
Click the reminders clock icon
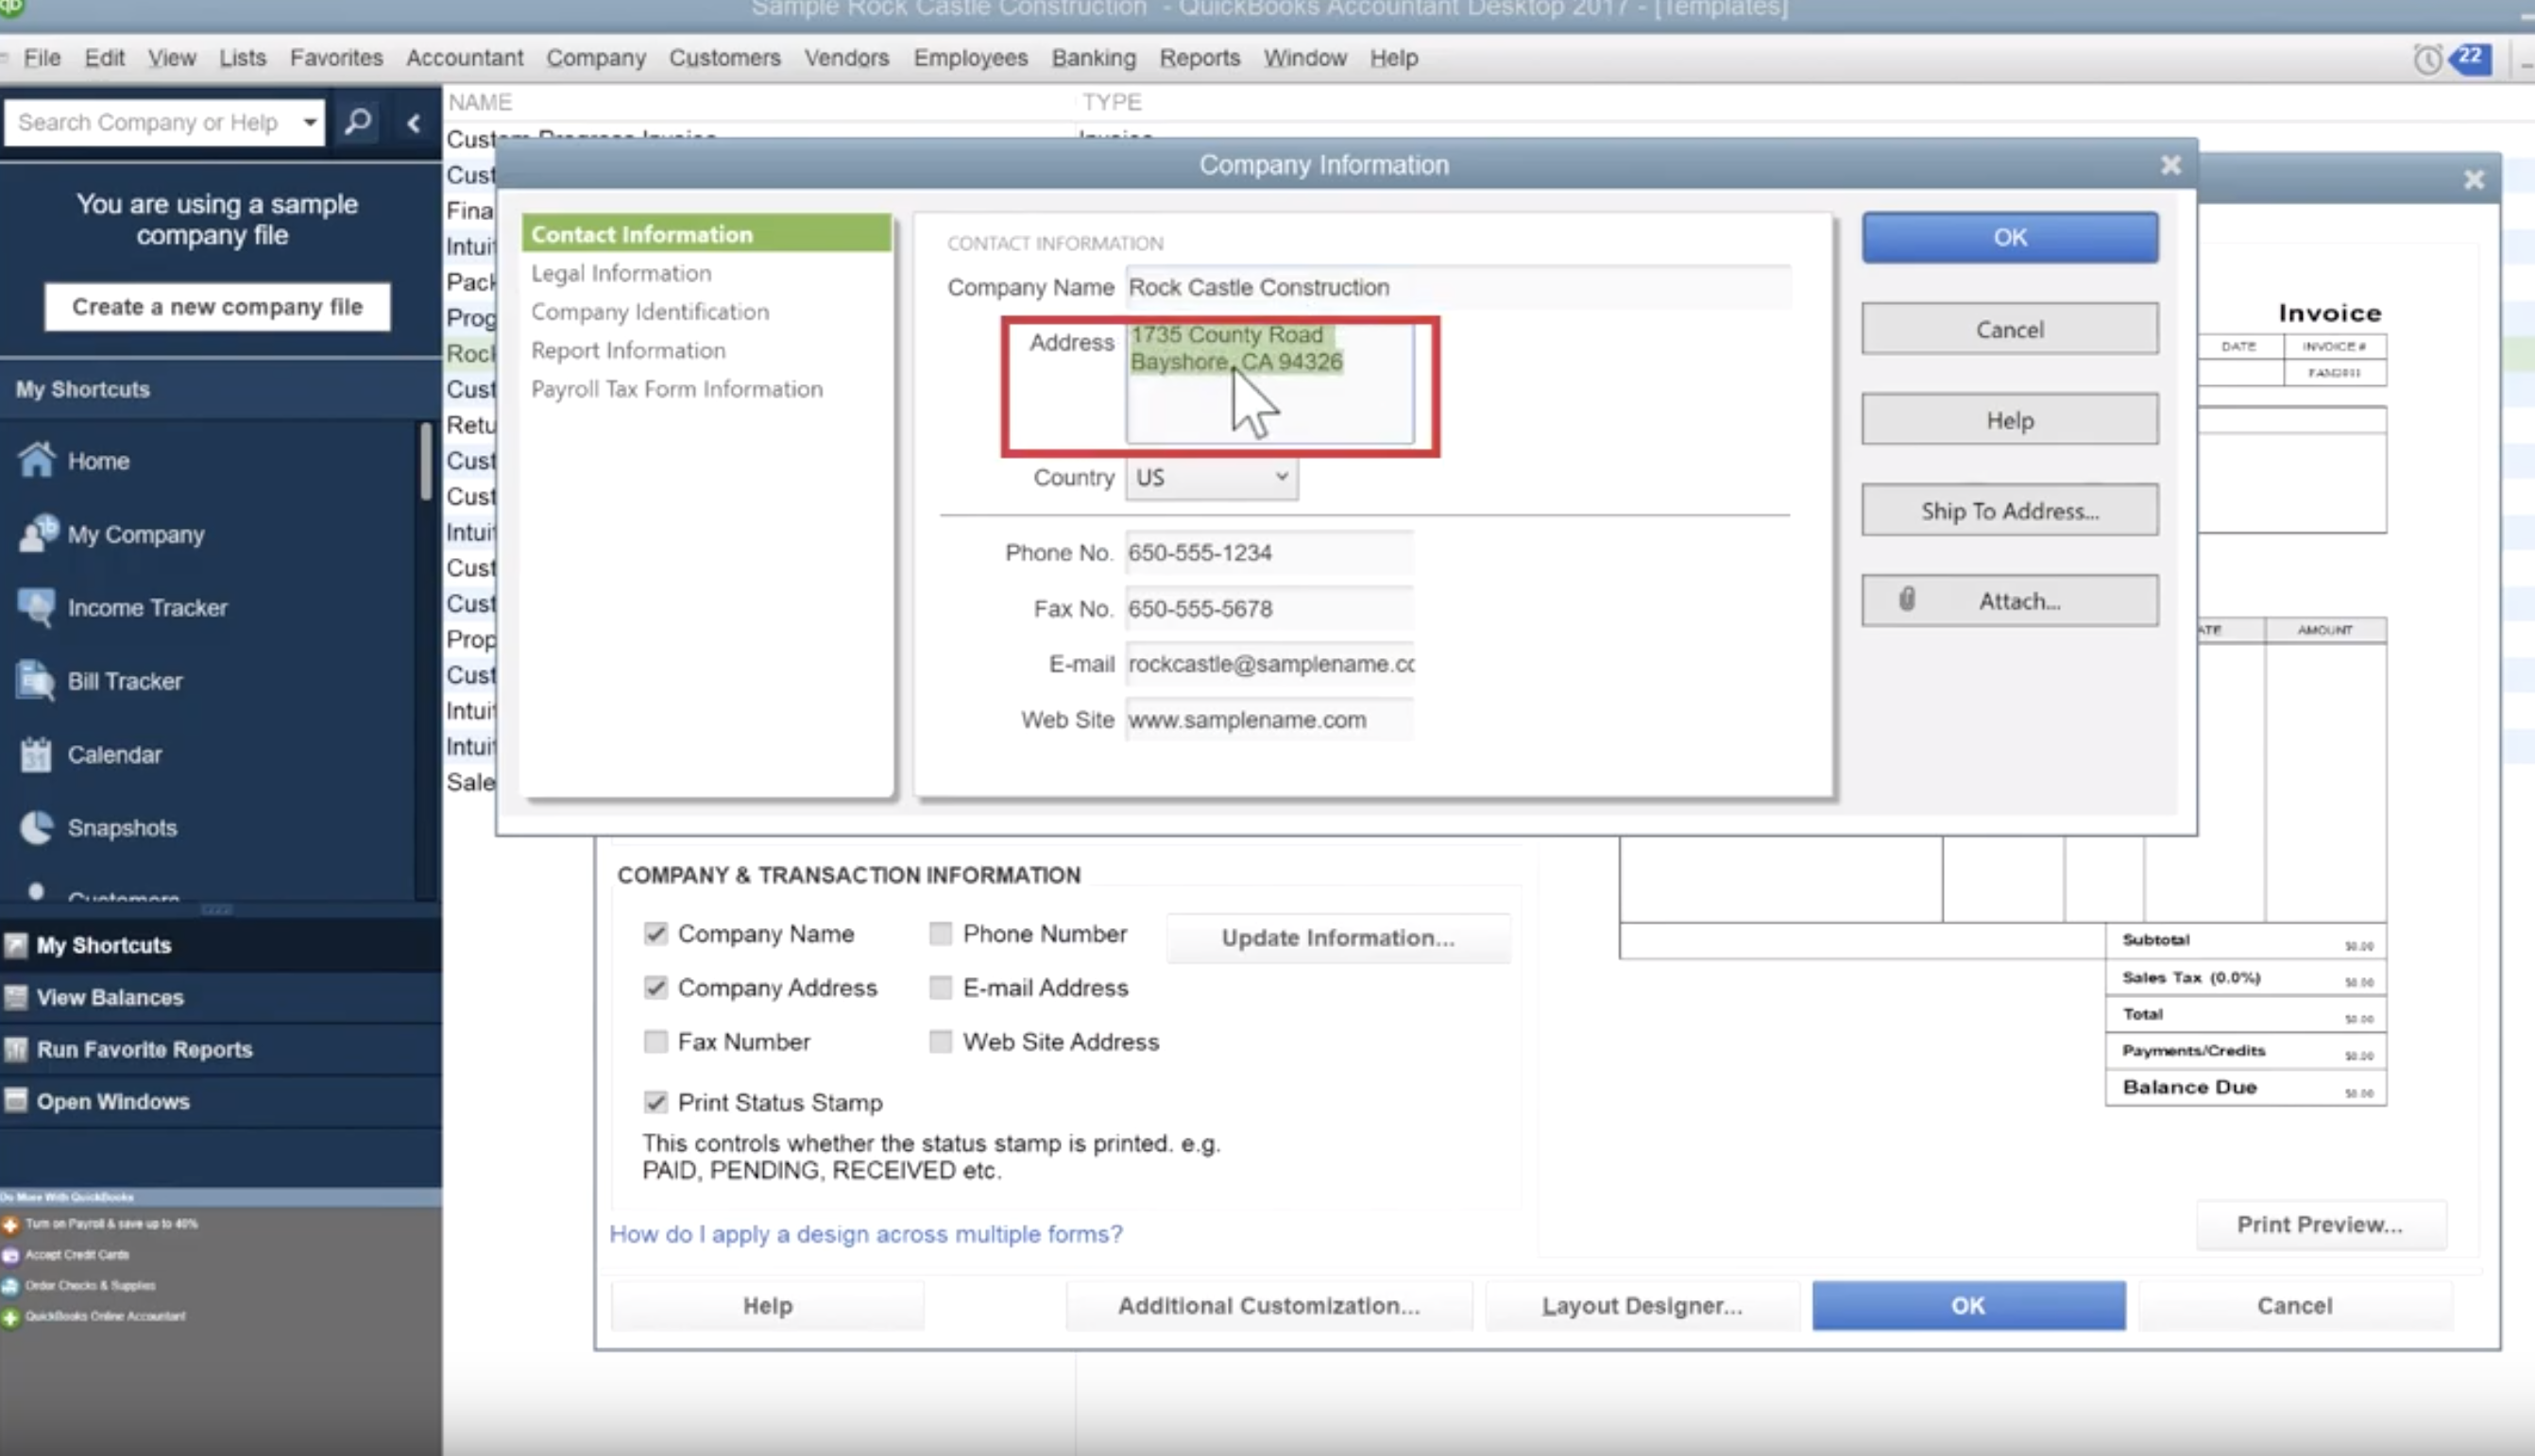2427,59
